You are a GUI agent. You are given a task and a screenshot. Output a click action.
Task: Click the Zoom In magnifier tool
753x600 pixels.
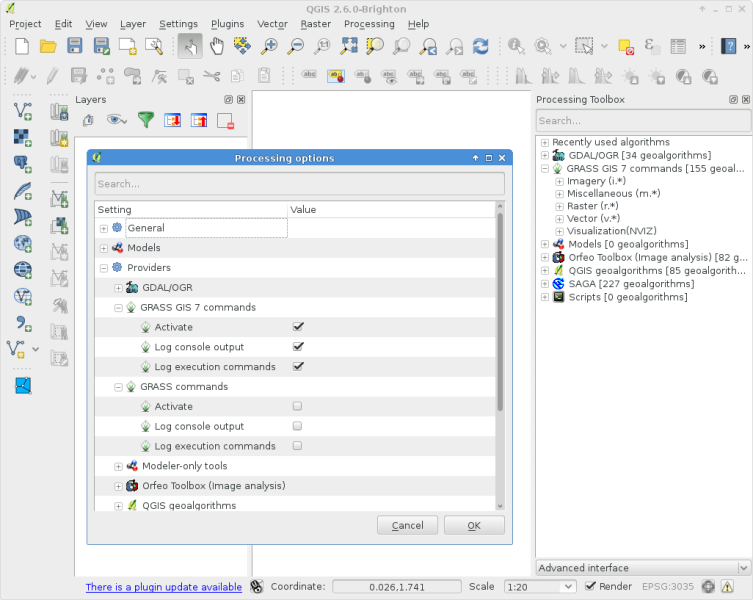pyautogui.click(x=269, y=46)
